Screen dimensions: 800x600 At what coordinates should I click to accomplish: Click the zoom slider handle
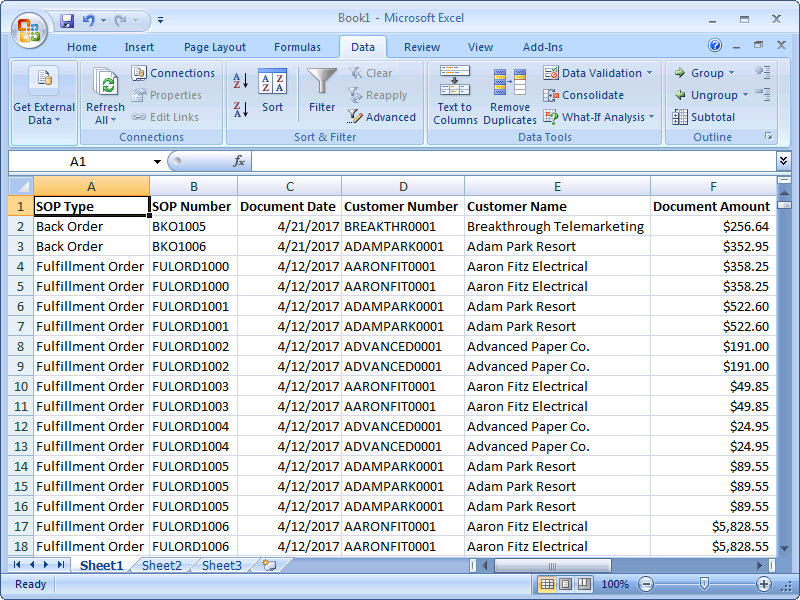coord(704,584)
